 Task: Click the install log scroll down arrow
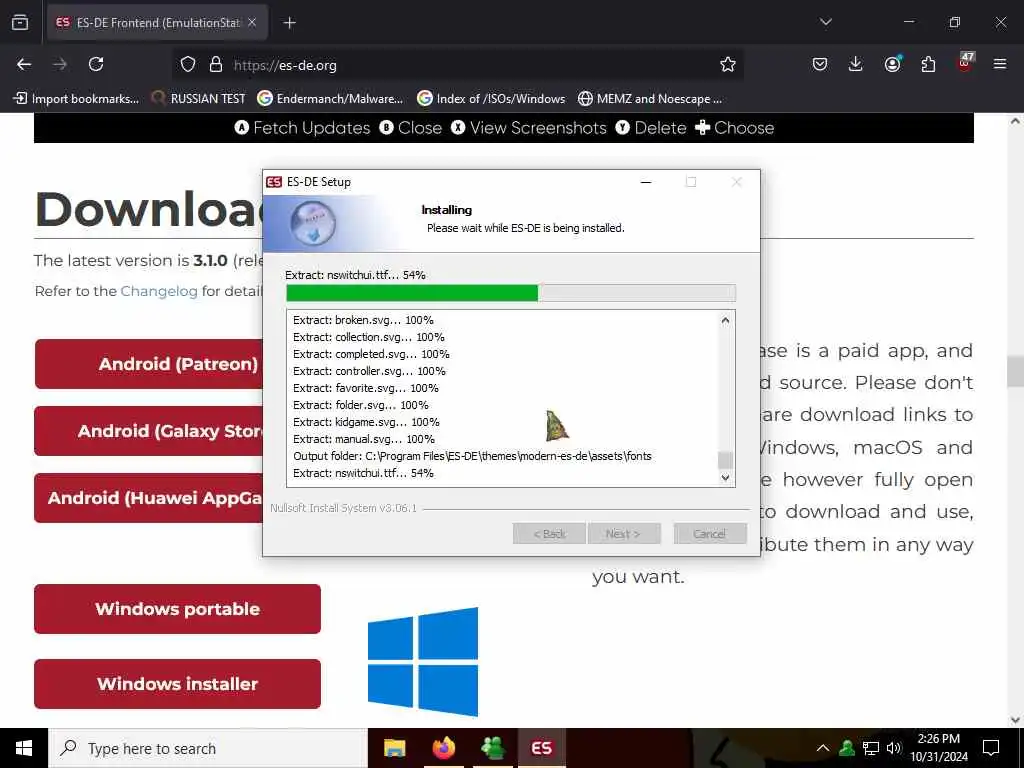pos(725,477)
